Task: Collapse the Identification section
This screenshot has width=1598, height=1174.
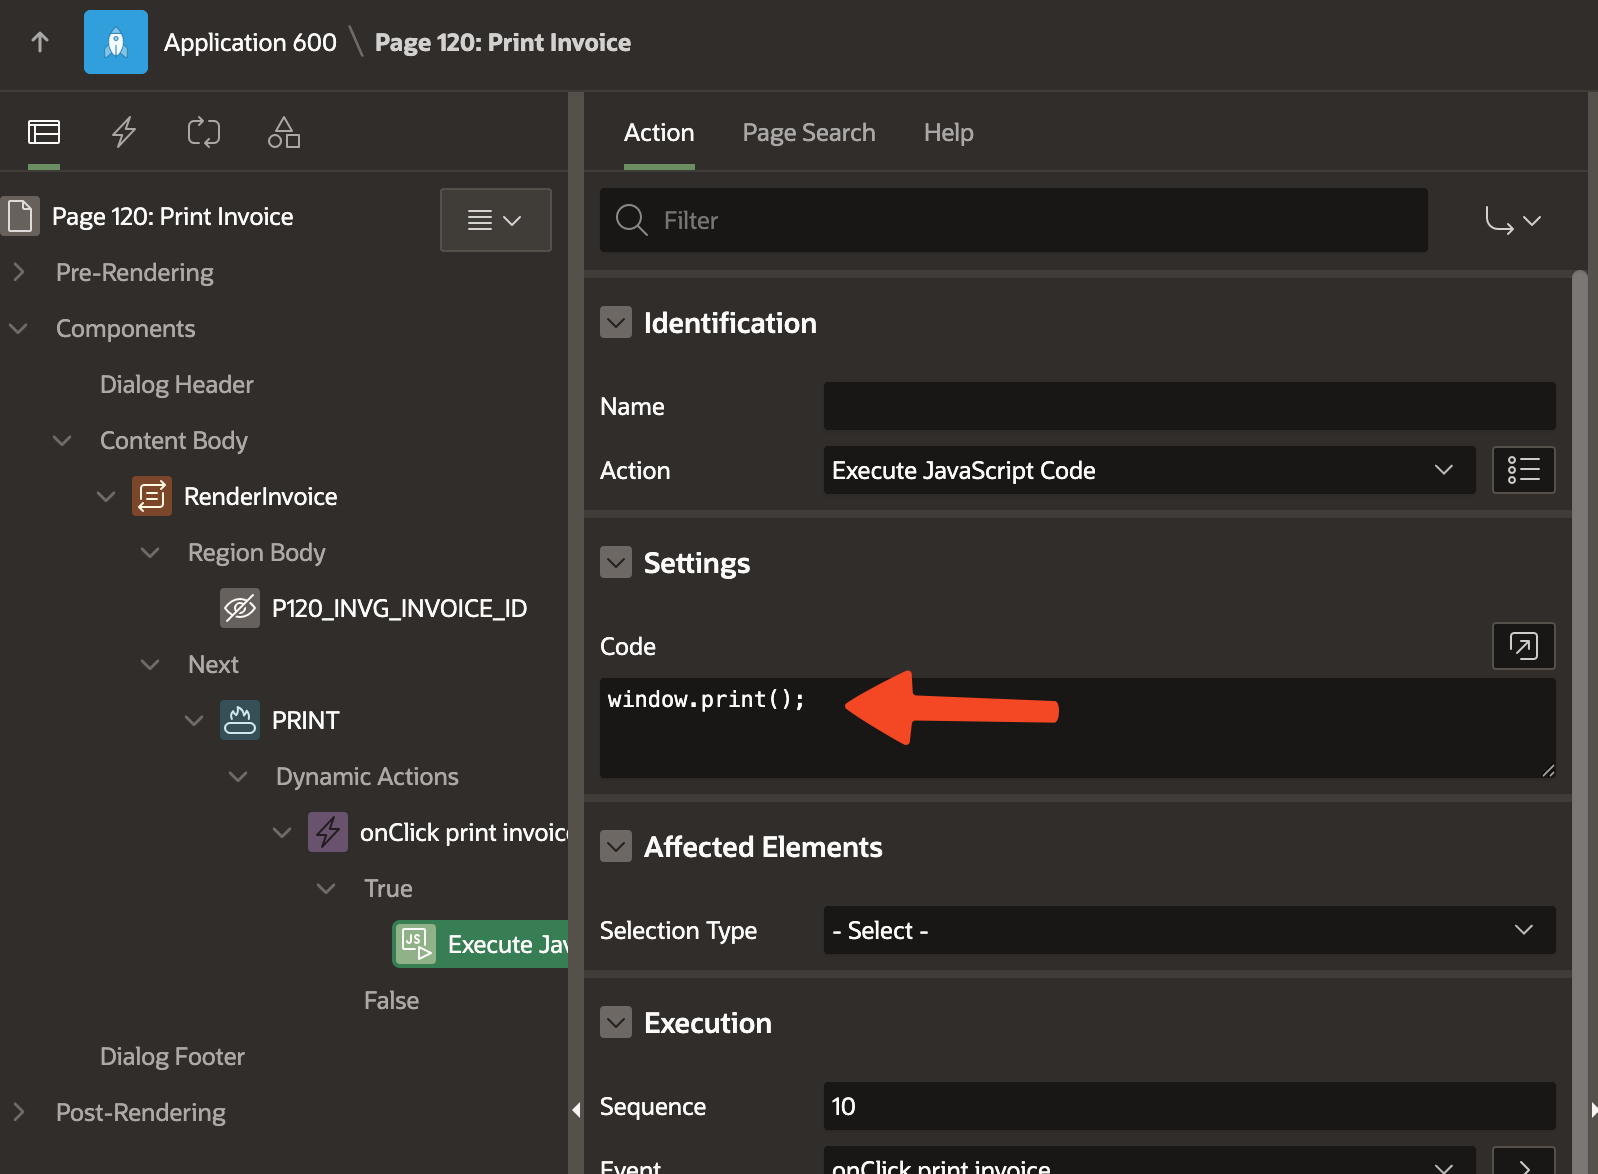Action: (x=616, y=322)
